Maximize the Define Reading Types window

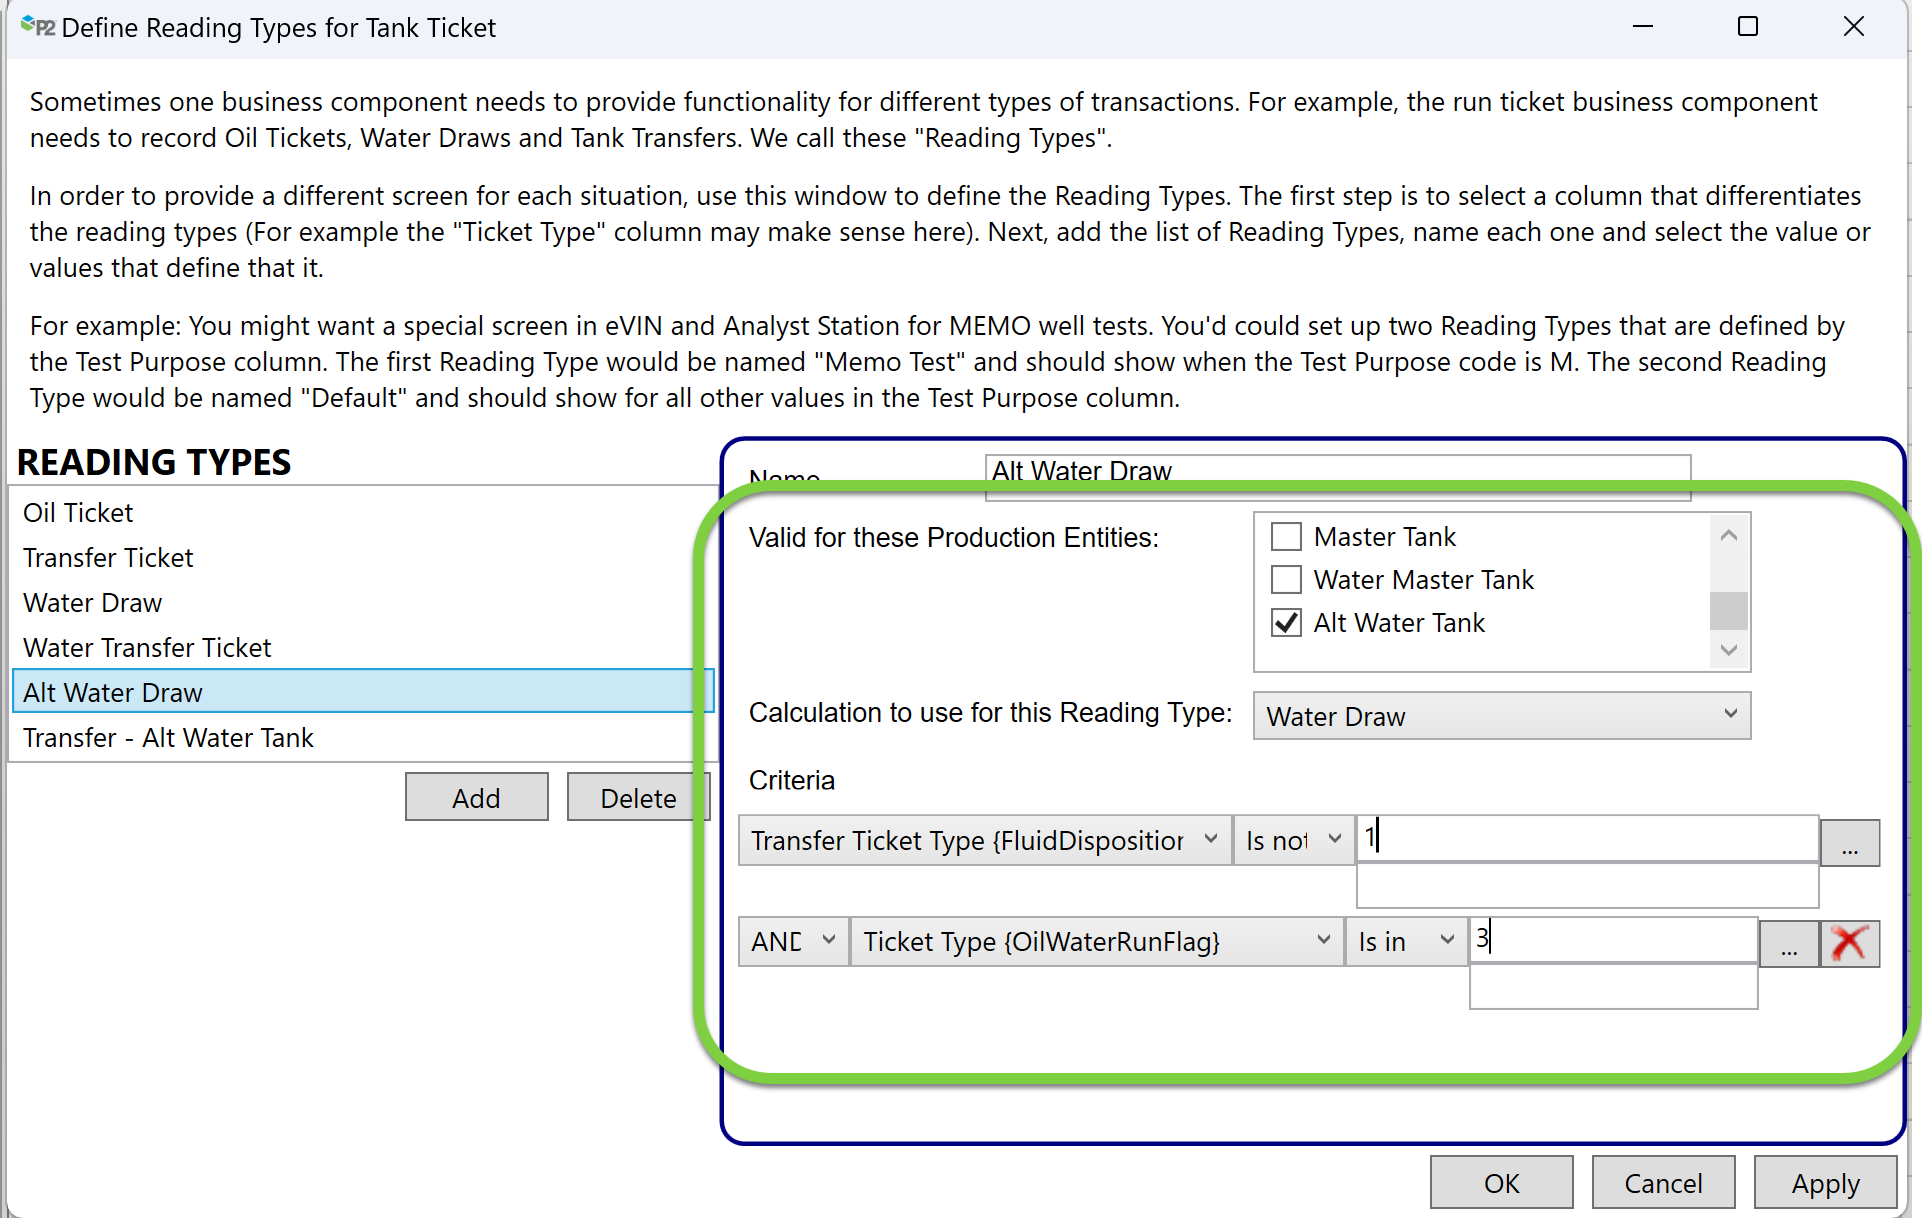[x=1747, y=27]
